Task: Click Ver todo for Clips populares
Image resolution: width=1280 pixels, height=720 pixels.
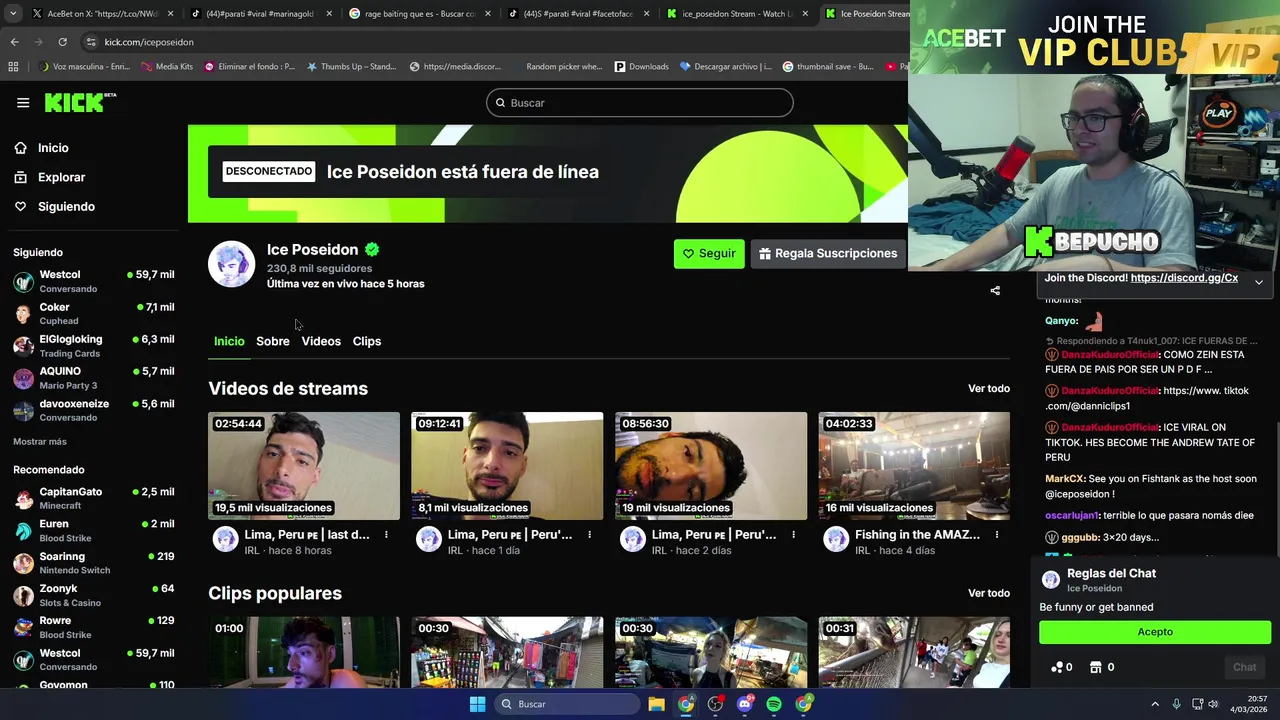Action: pyautogui.click(x=989, y=593)
